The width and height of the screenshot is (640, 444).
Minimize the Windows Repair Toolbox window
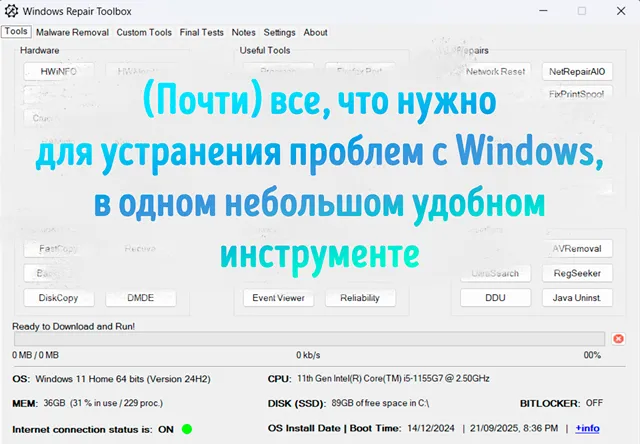(x=543, y=11)
